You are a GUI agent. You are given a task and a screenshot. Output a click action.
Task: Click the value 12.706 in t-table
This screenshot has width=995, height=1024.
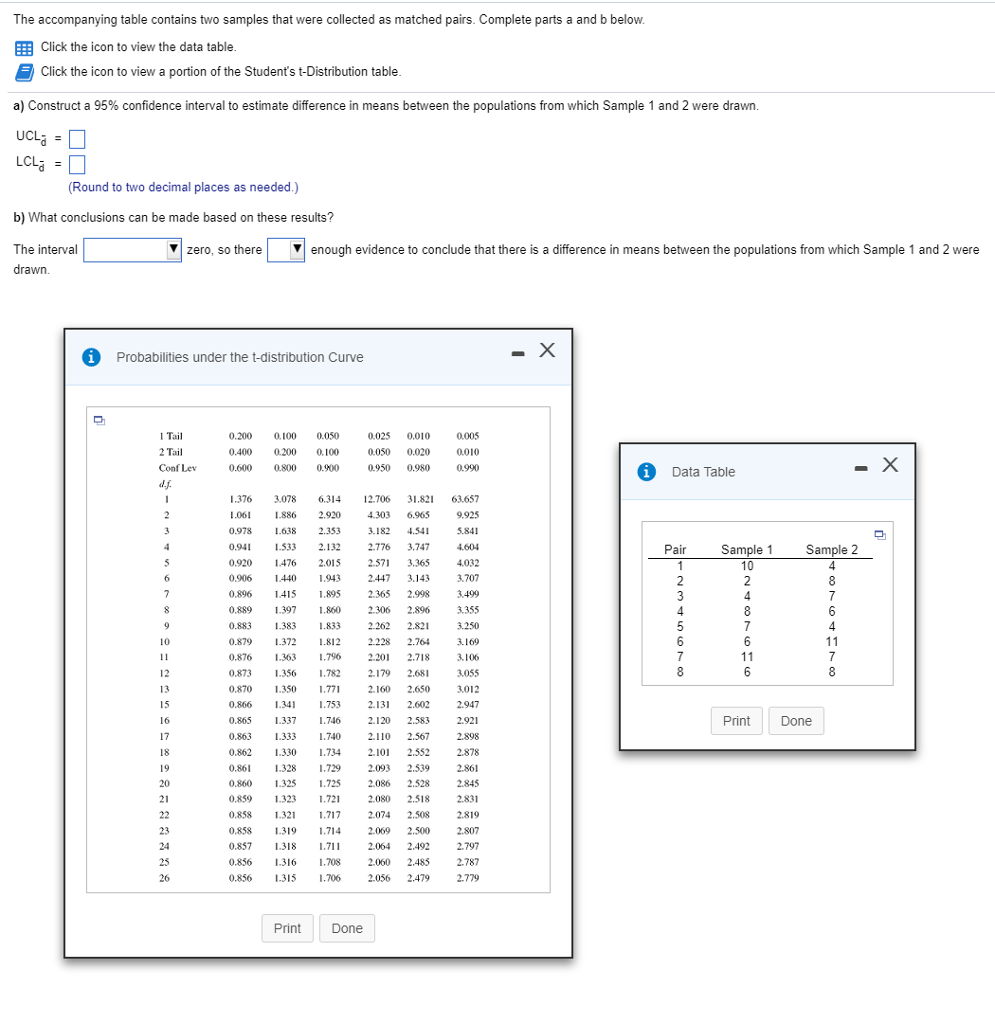click(377, 499)
